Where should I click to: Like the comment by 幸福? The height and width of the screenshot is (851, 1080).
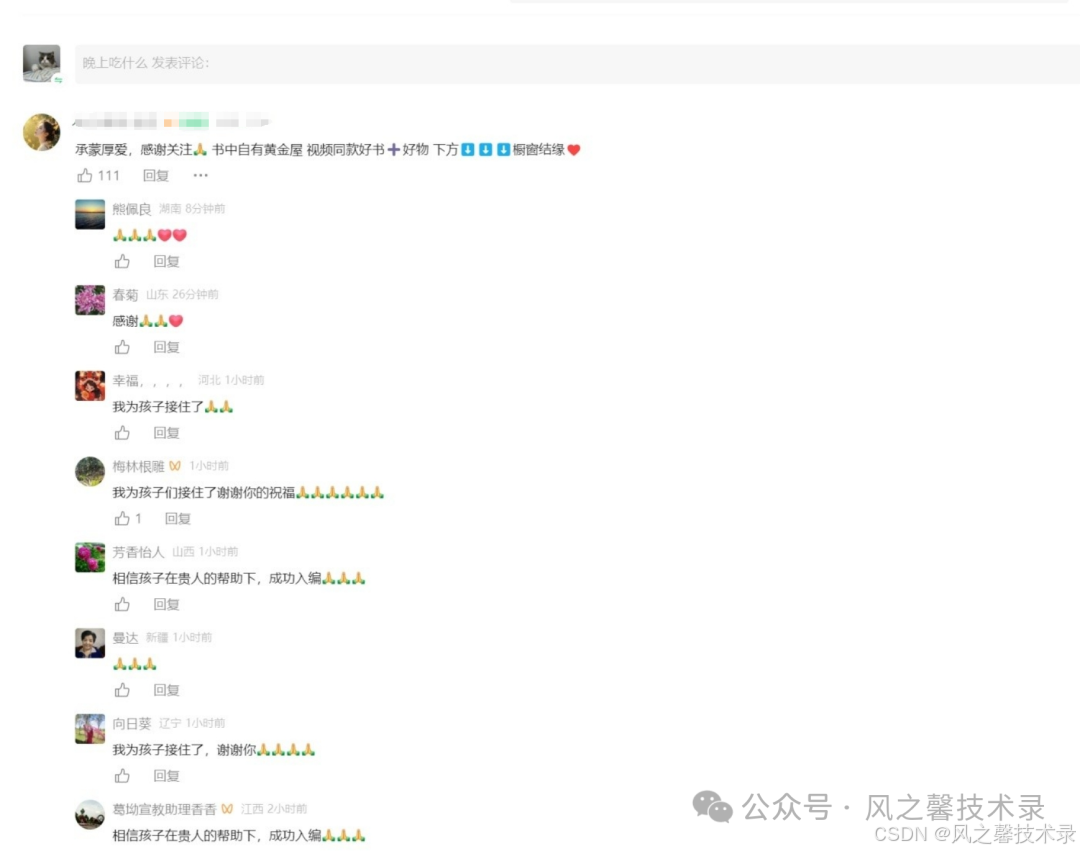[x=123, y=432]
